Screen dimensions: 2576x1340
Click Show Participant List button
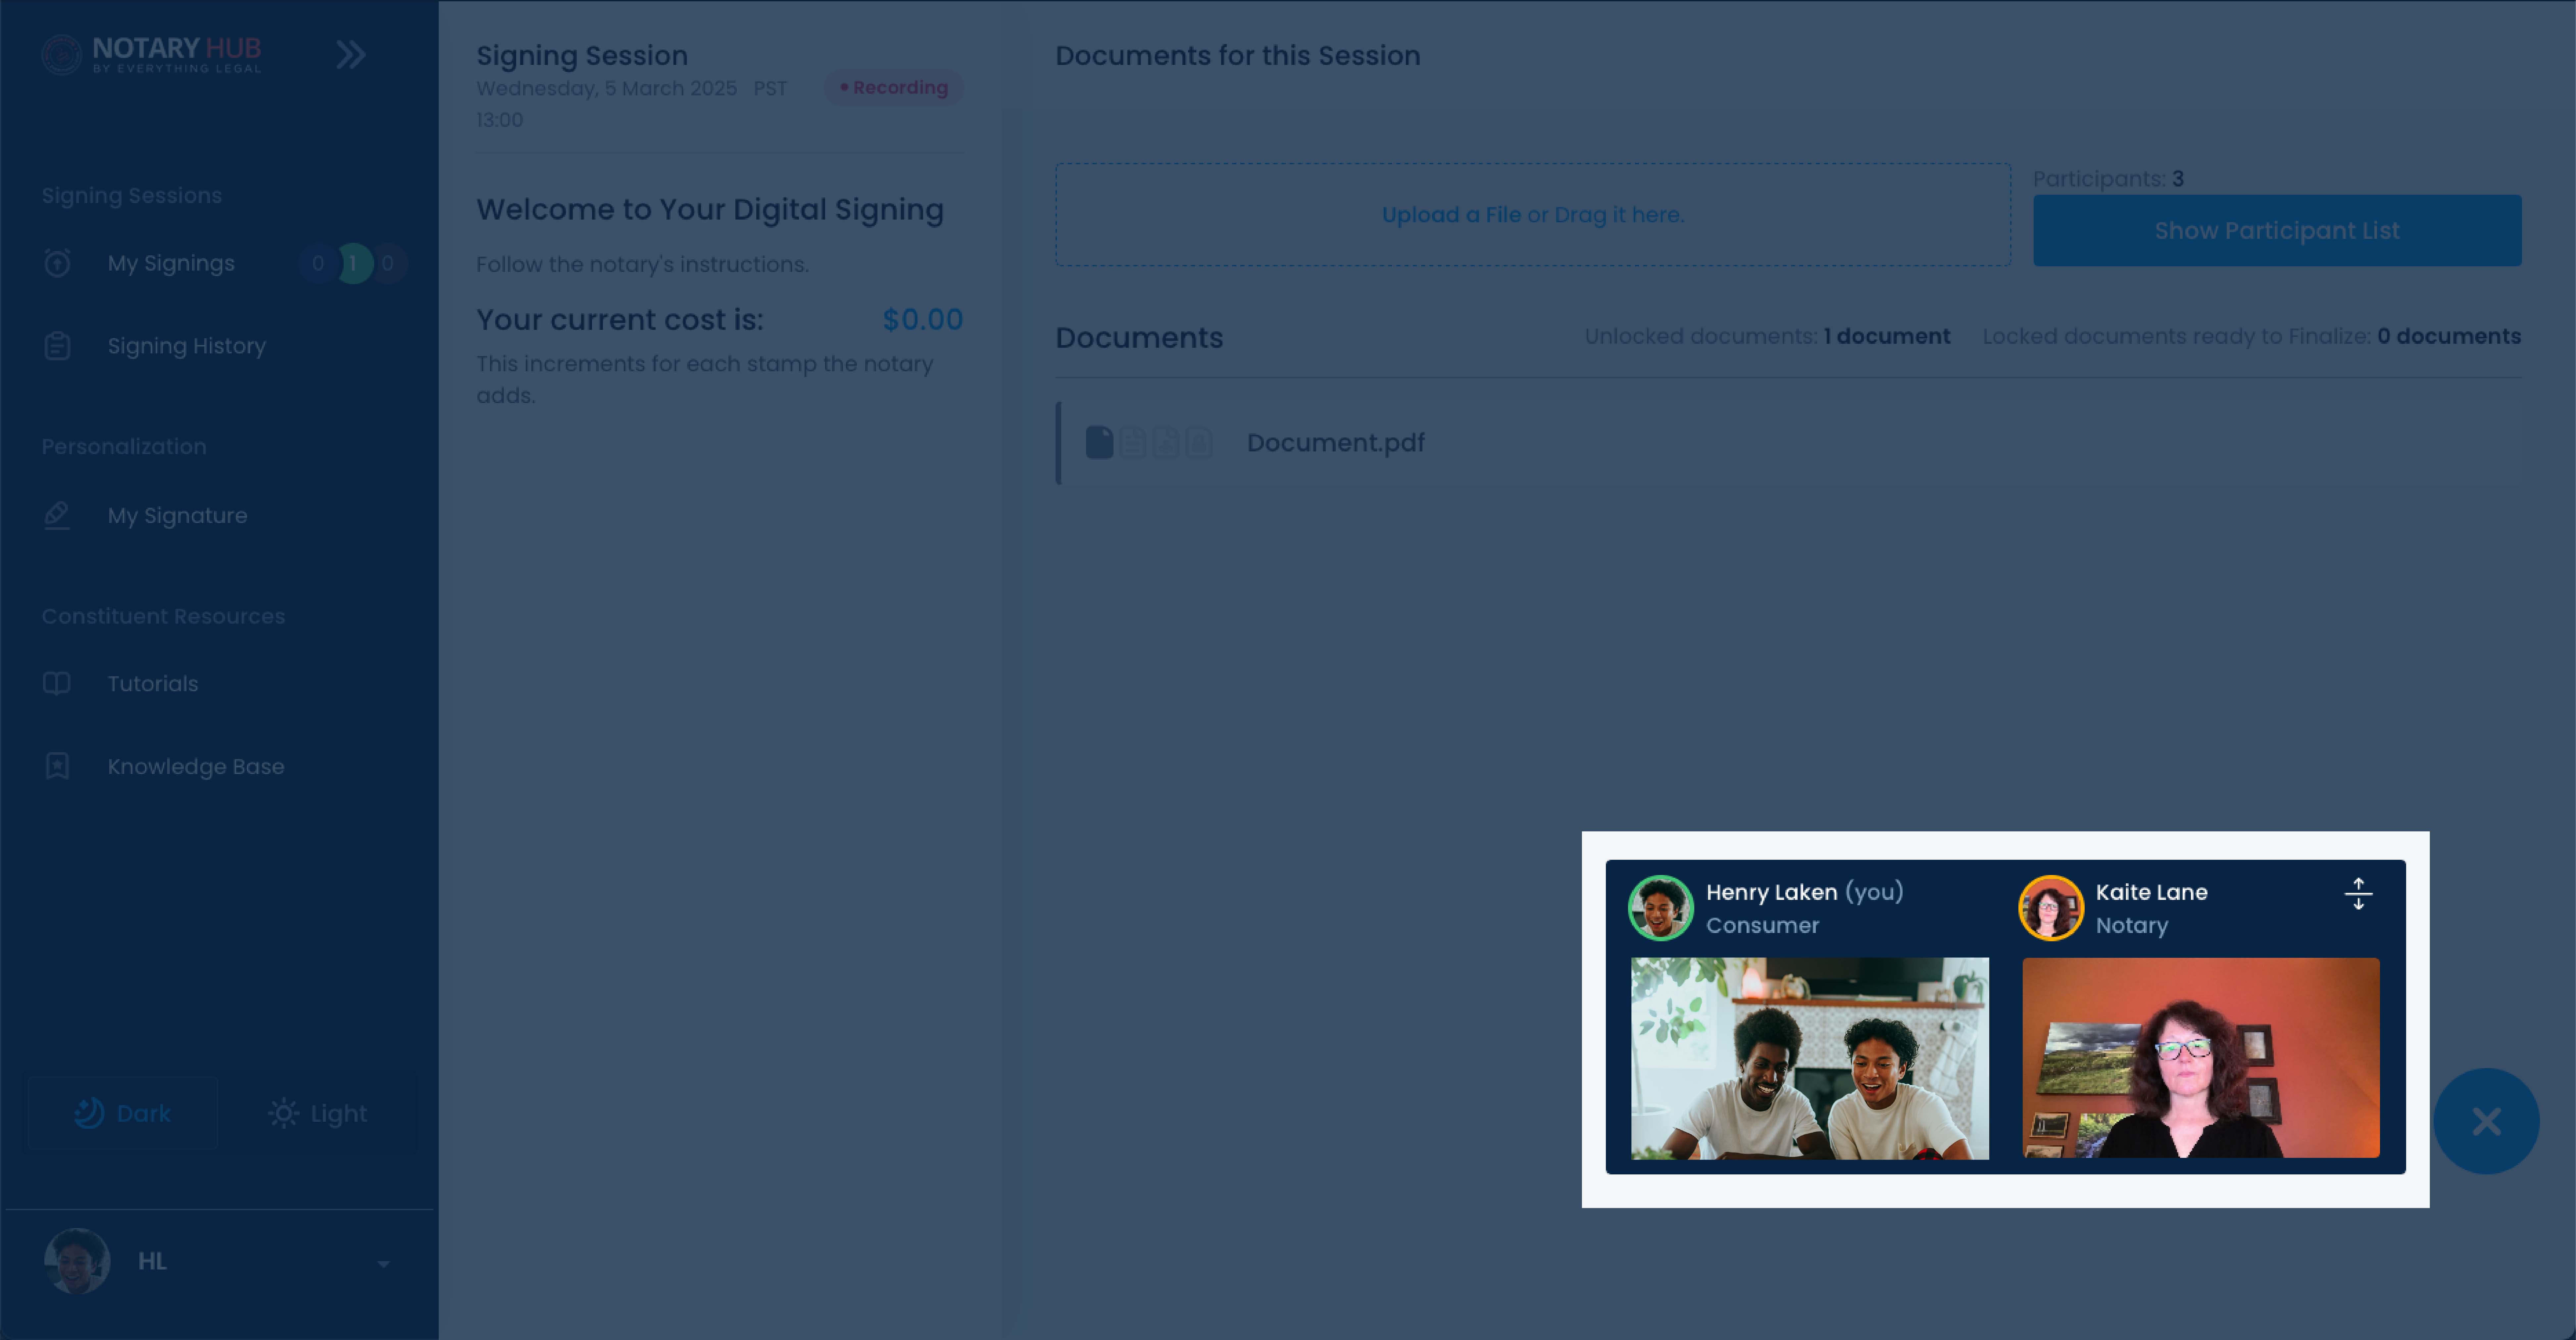2277,231
